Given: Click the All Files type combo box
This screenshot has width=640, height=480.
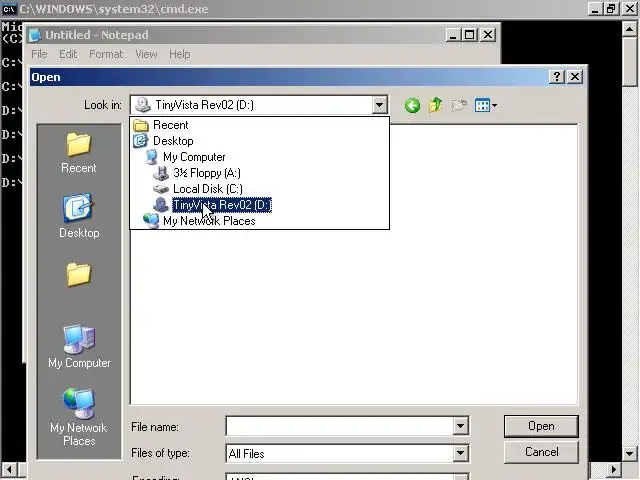Looking at the screenshot, I should pyautogui.click(x=347, y=453).
